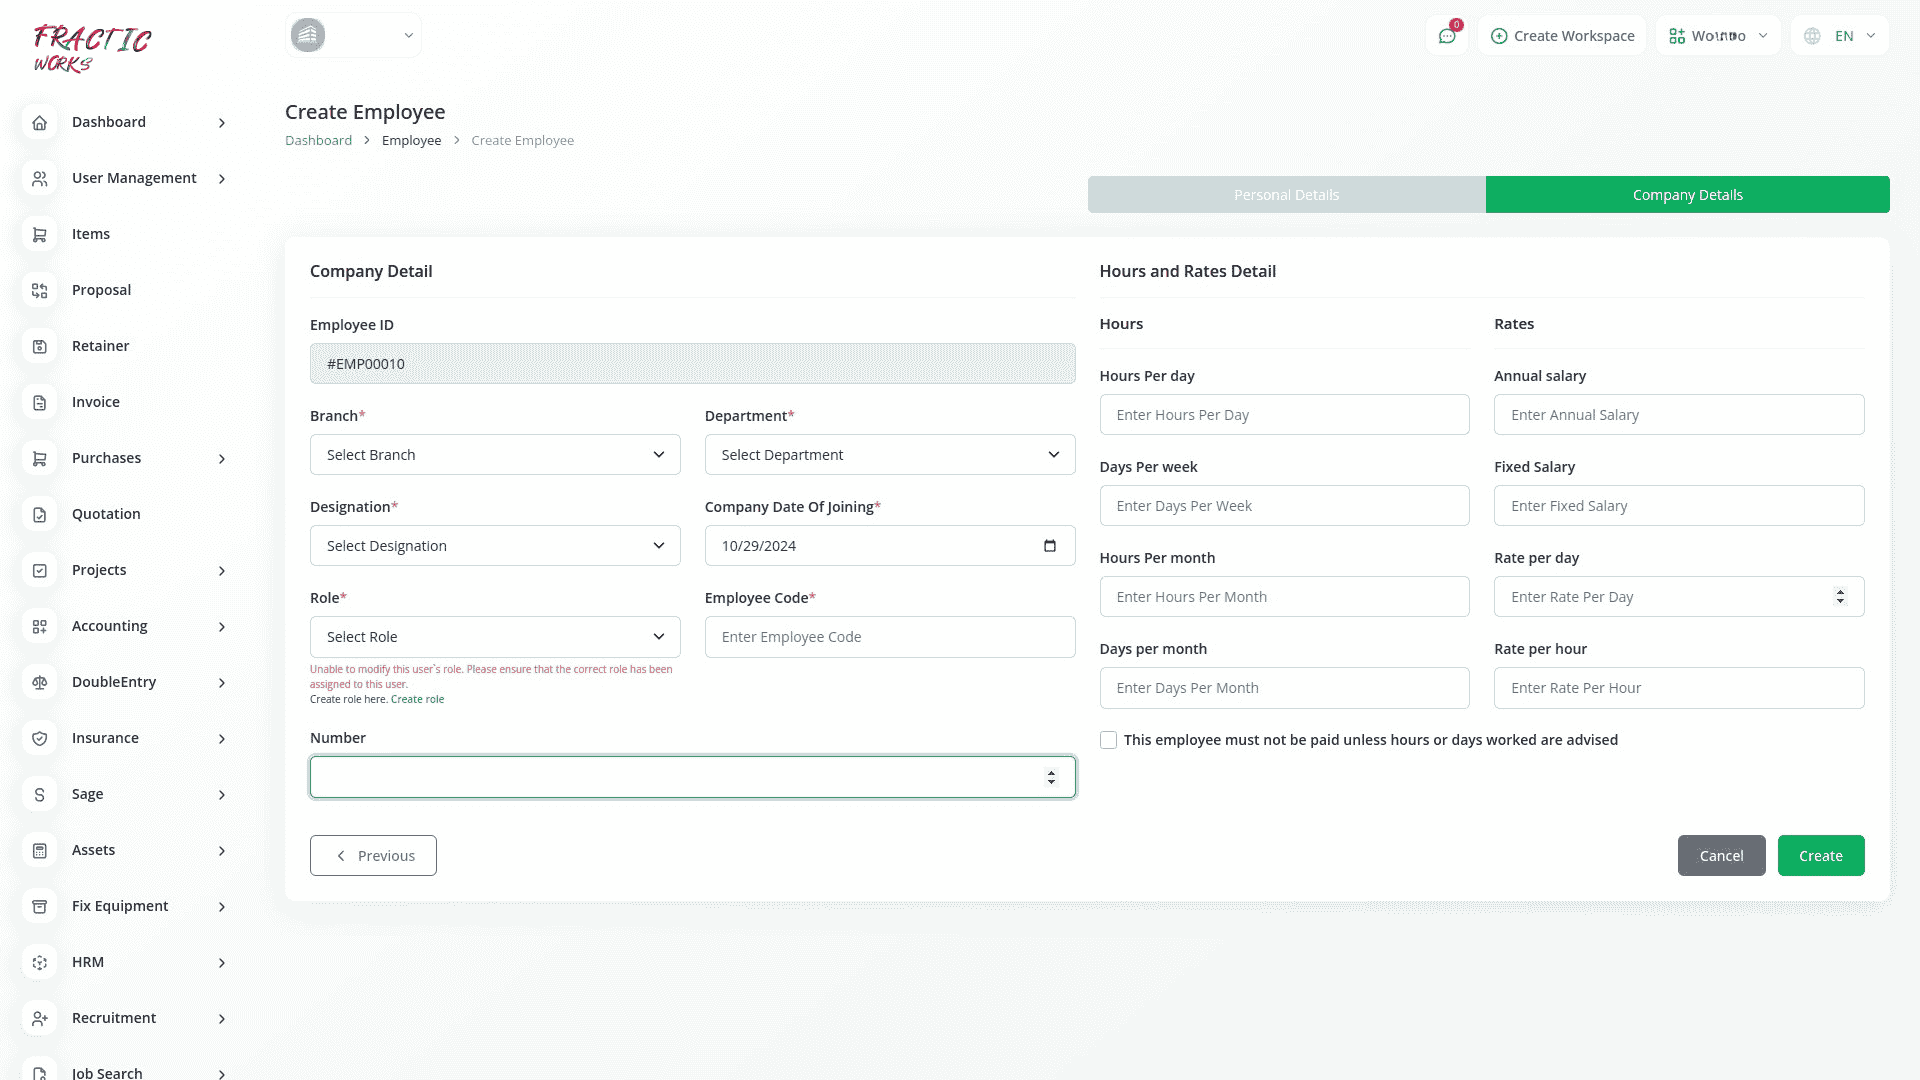Click the Sage icon in sidebar

coord(40,794)
